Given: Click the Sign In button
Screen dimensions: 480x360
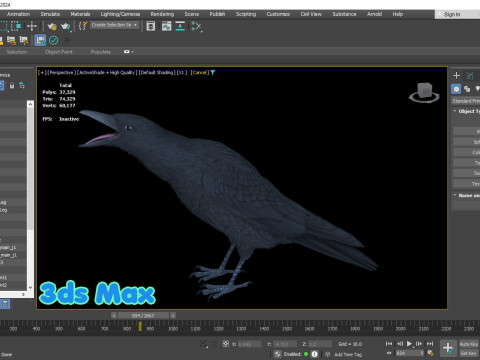Looking at the screenshot, I should click(452, 14).
